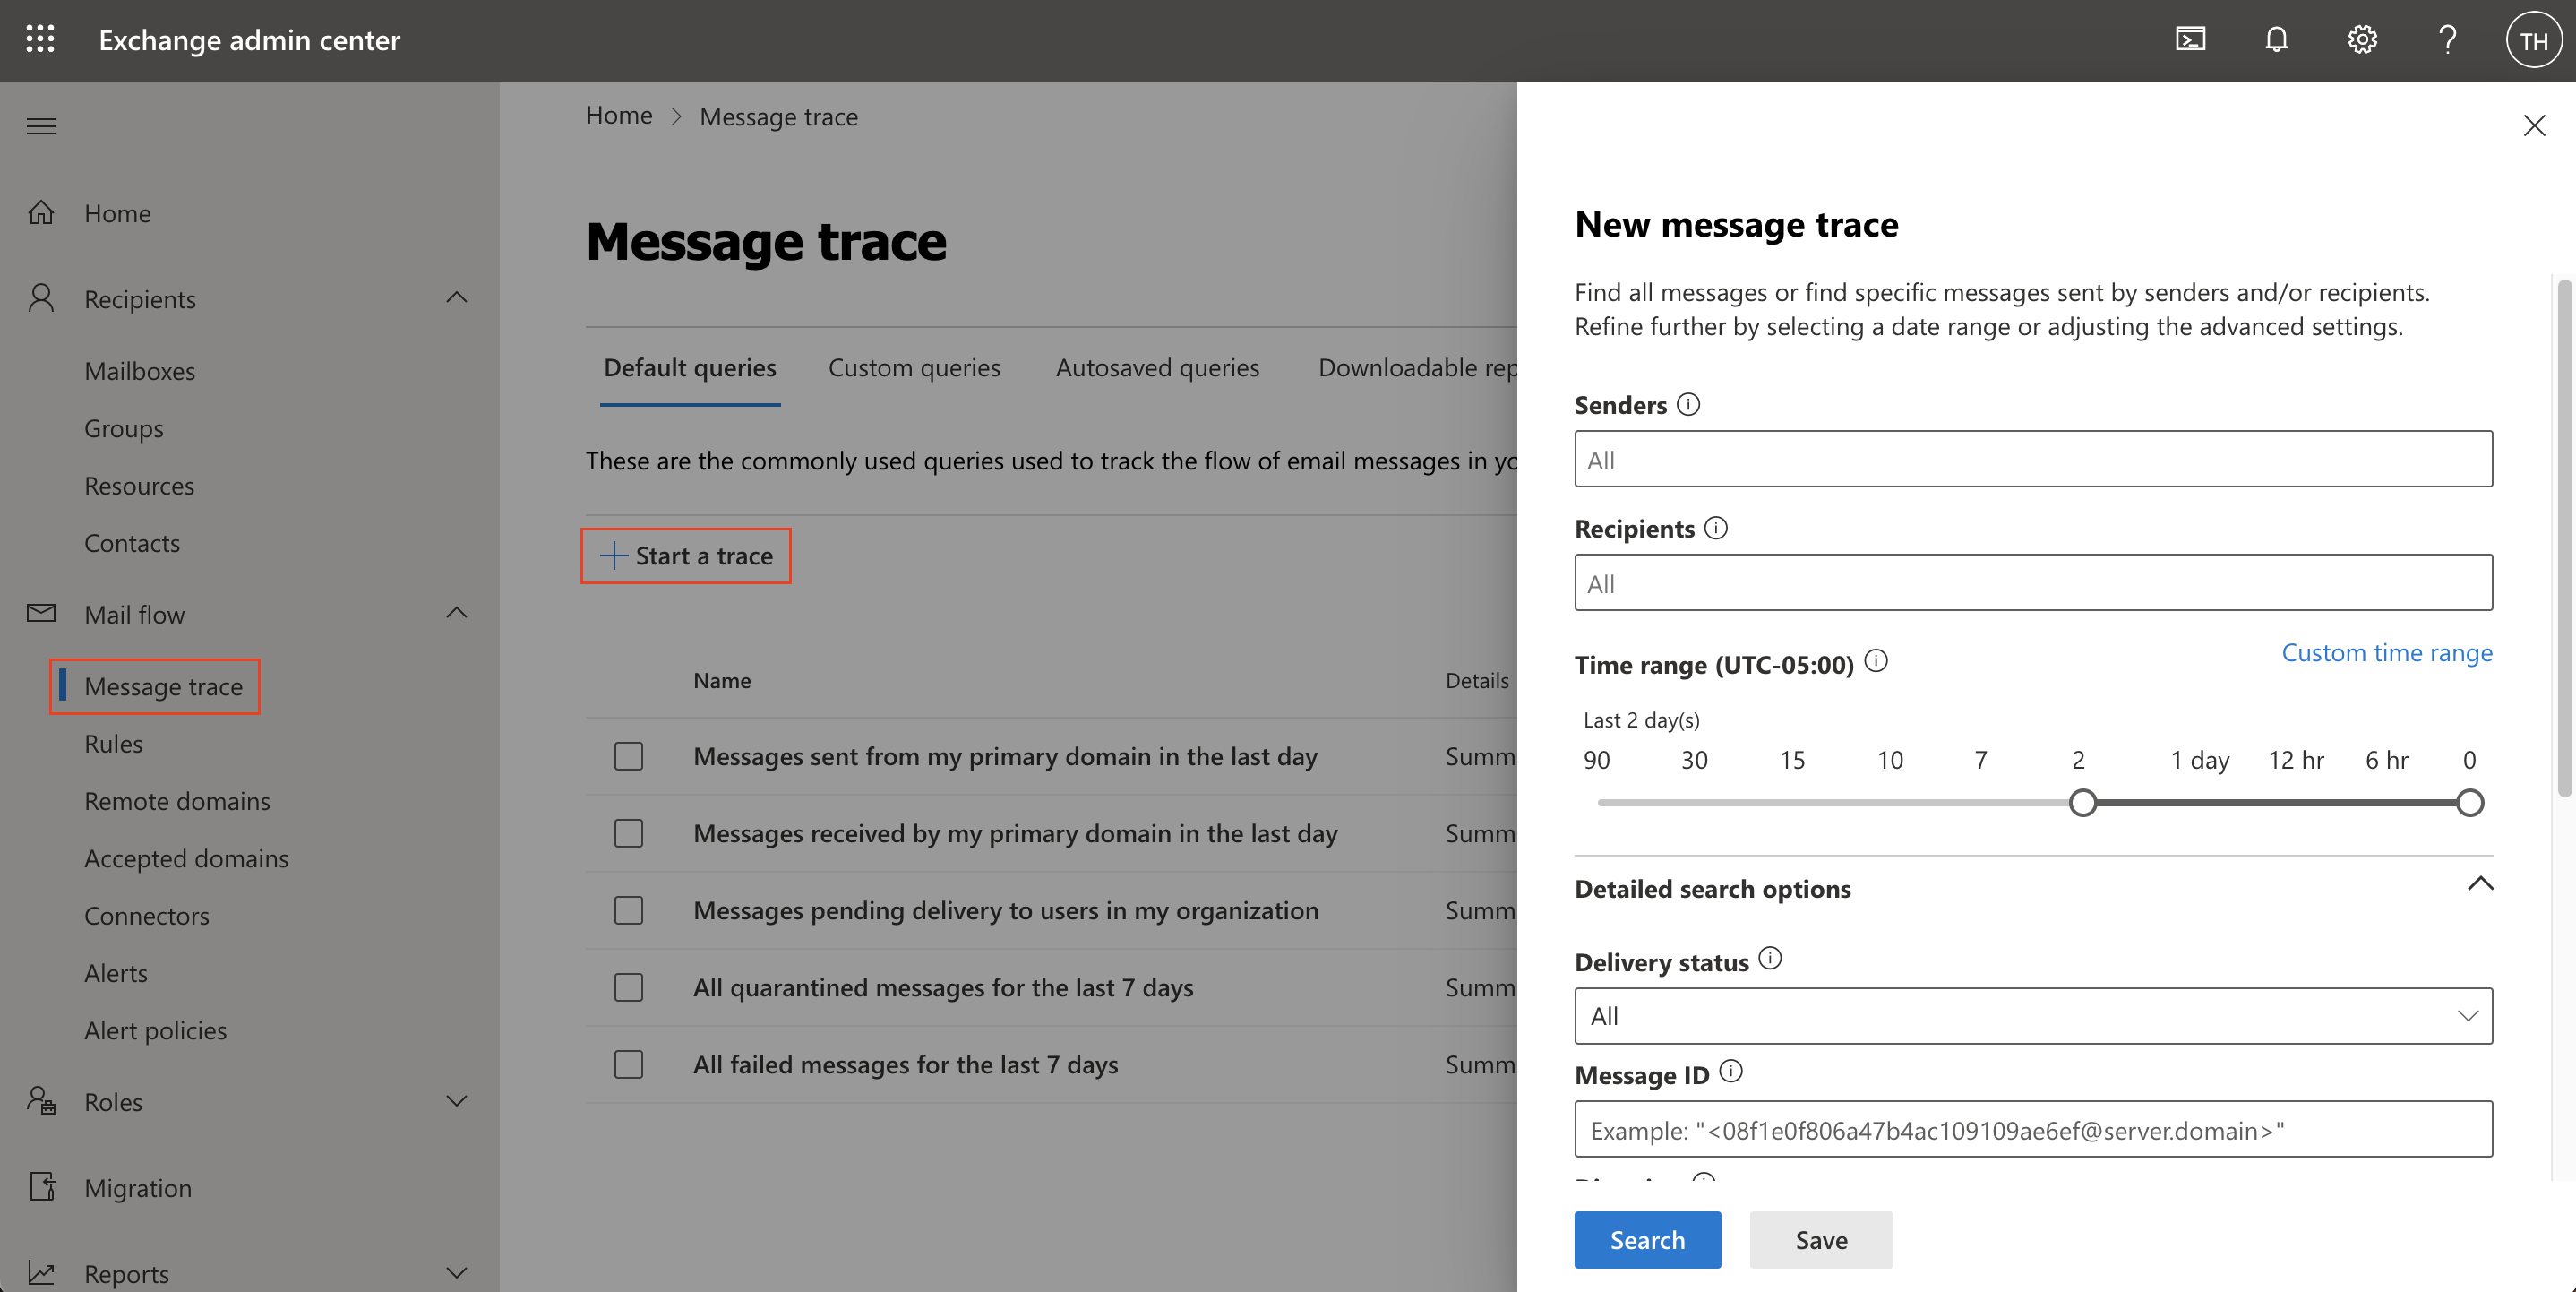Open the help question mark icon
The width and height of the screenshot is (2576, 1292).
(2447, 40)
